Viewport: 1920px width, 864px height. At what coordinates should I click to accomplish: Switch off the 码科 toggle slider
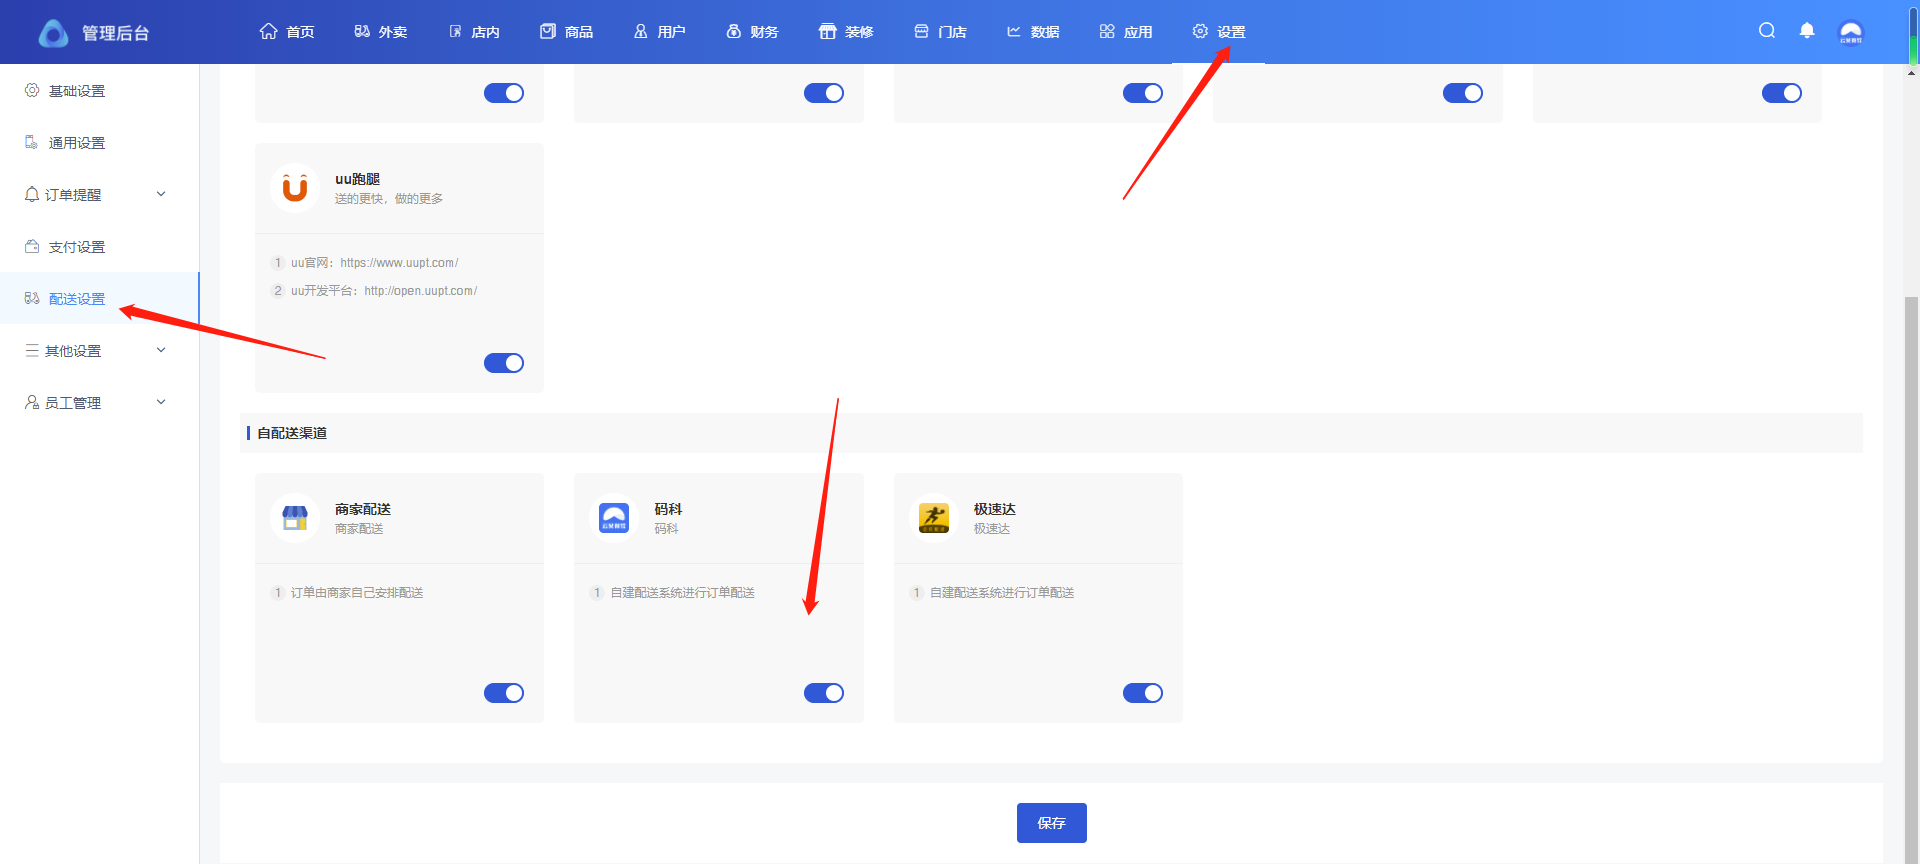[x=823, y=693]
